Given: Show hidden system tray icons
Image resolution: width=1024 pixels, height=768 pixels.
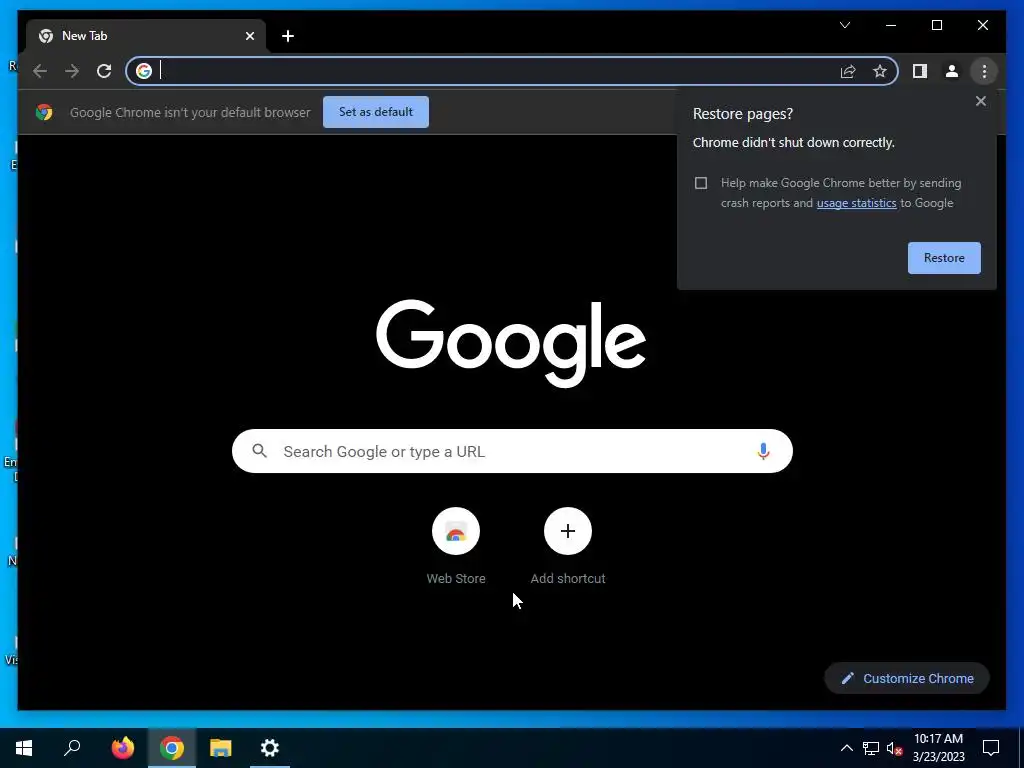Looking at the screenshot, I should (846, 748).
